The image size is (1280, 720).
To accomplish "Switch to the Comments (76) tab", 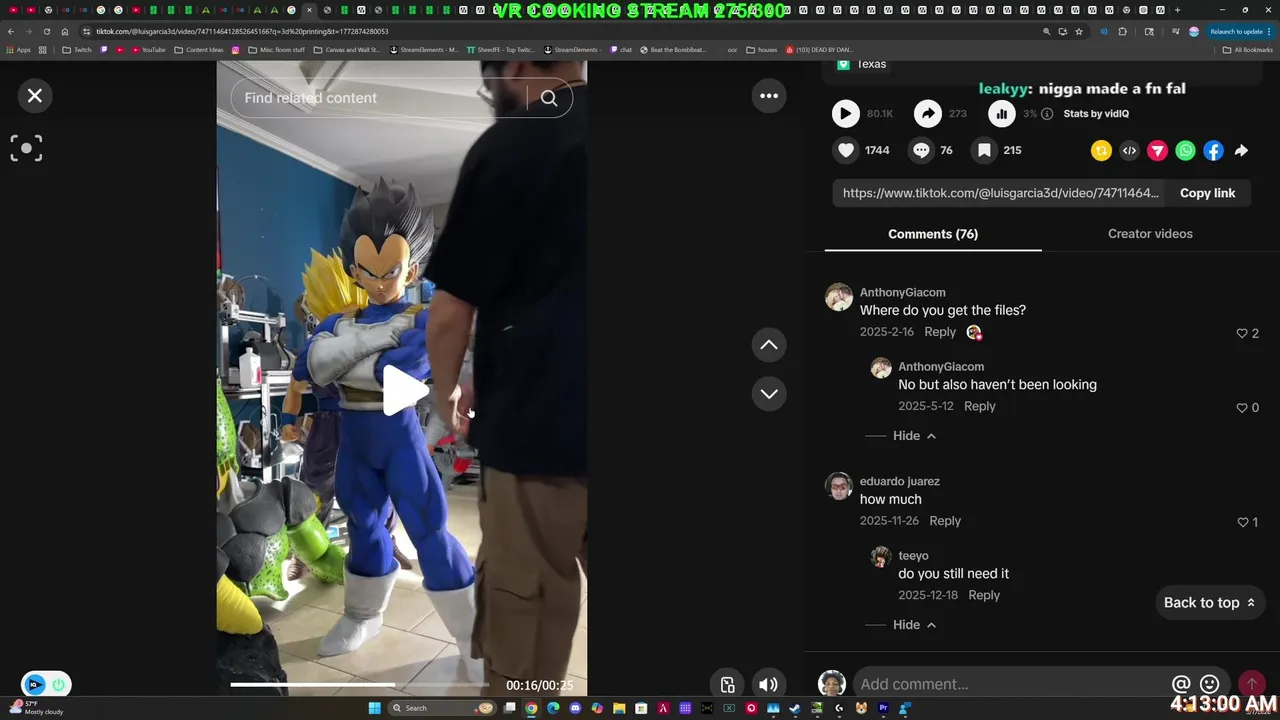I will tap(933, 234).
